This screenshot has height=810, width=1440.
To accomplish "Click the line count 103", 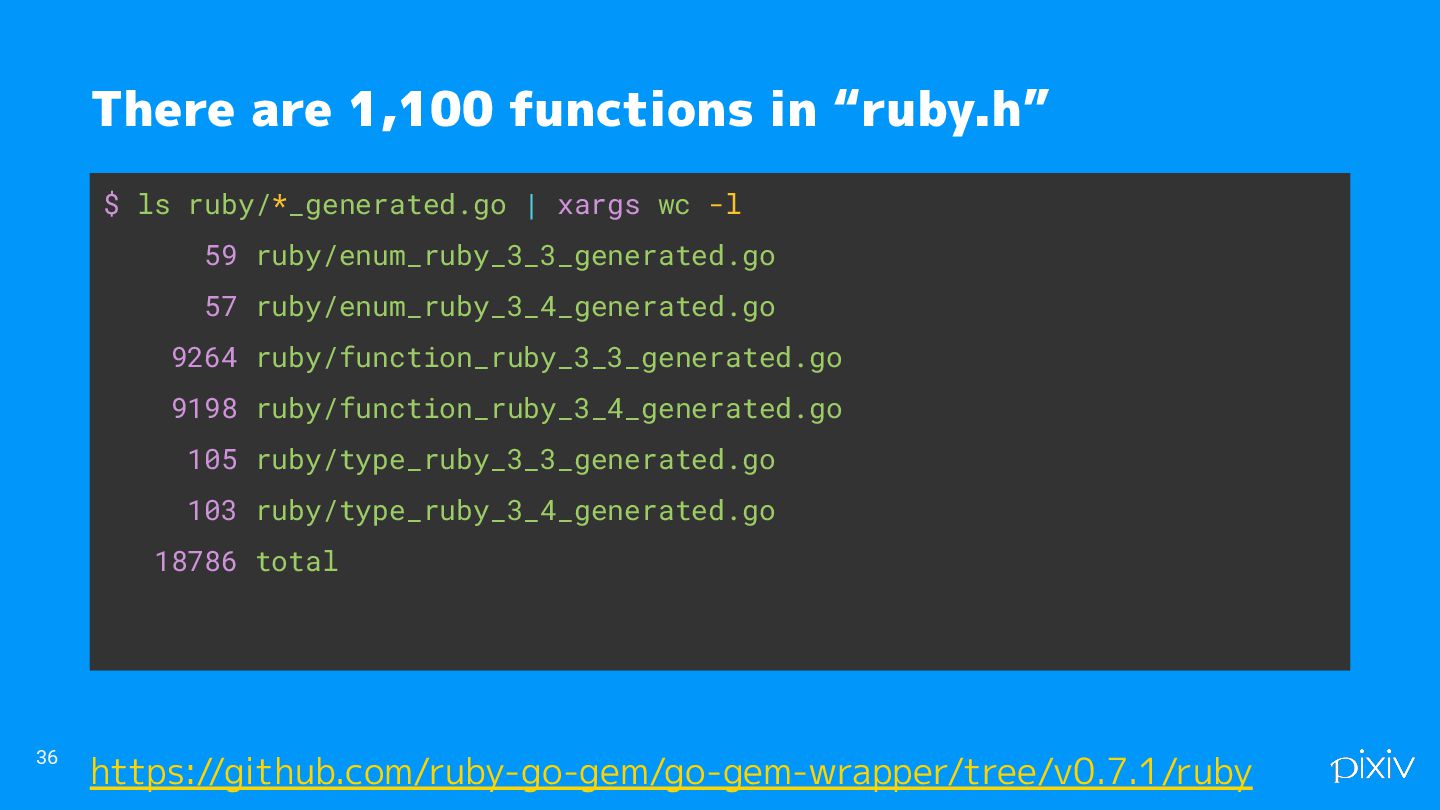I will click(212, 511).
